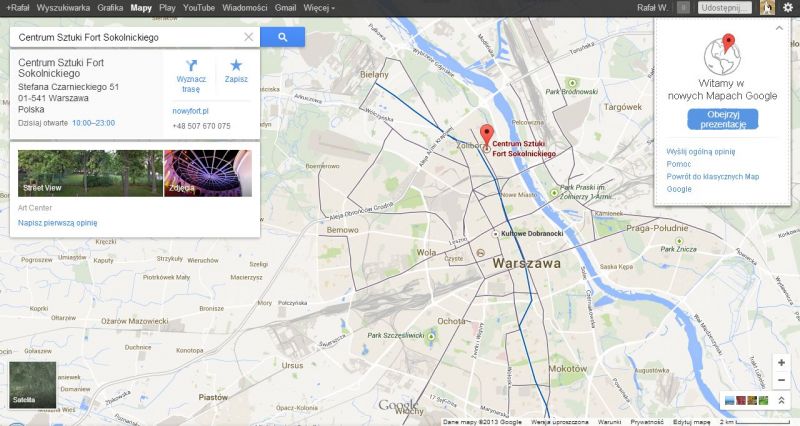Select YouTube in the top bar
This screenshot has height=426, width=800.
(x=198, y=8)
